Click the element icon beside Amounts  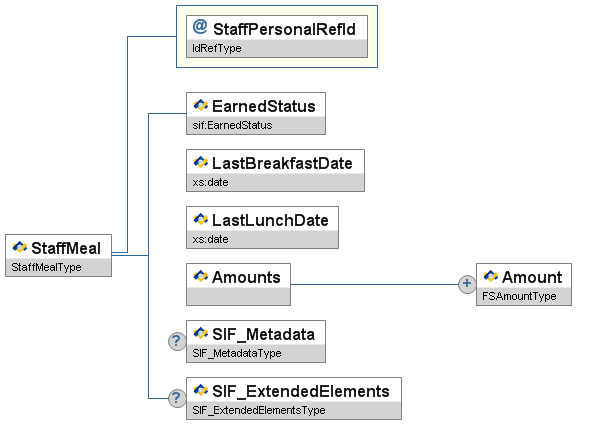tap(200, 276)
